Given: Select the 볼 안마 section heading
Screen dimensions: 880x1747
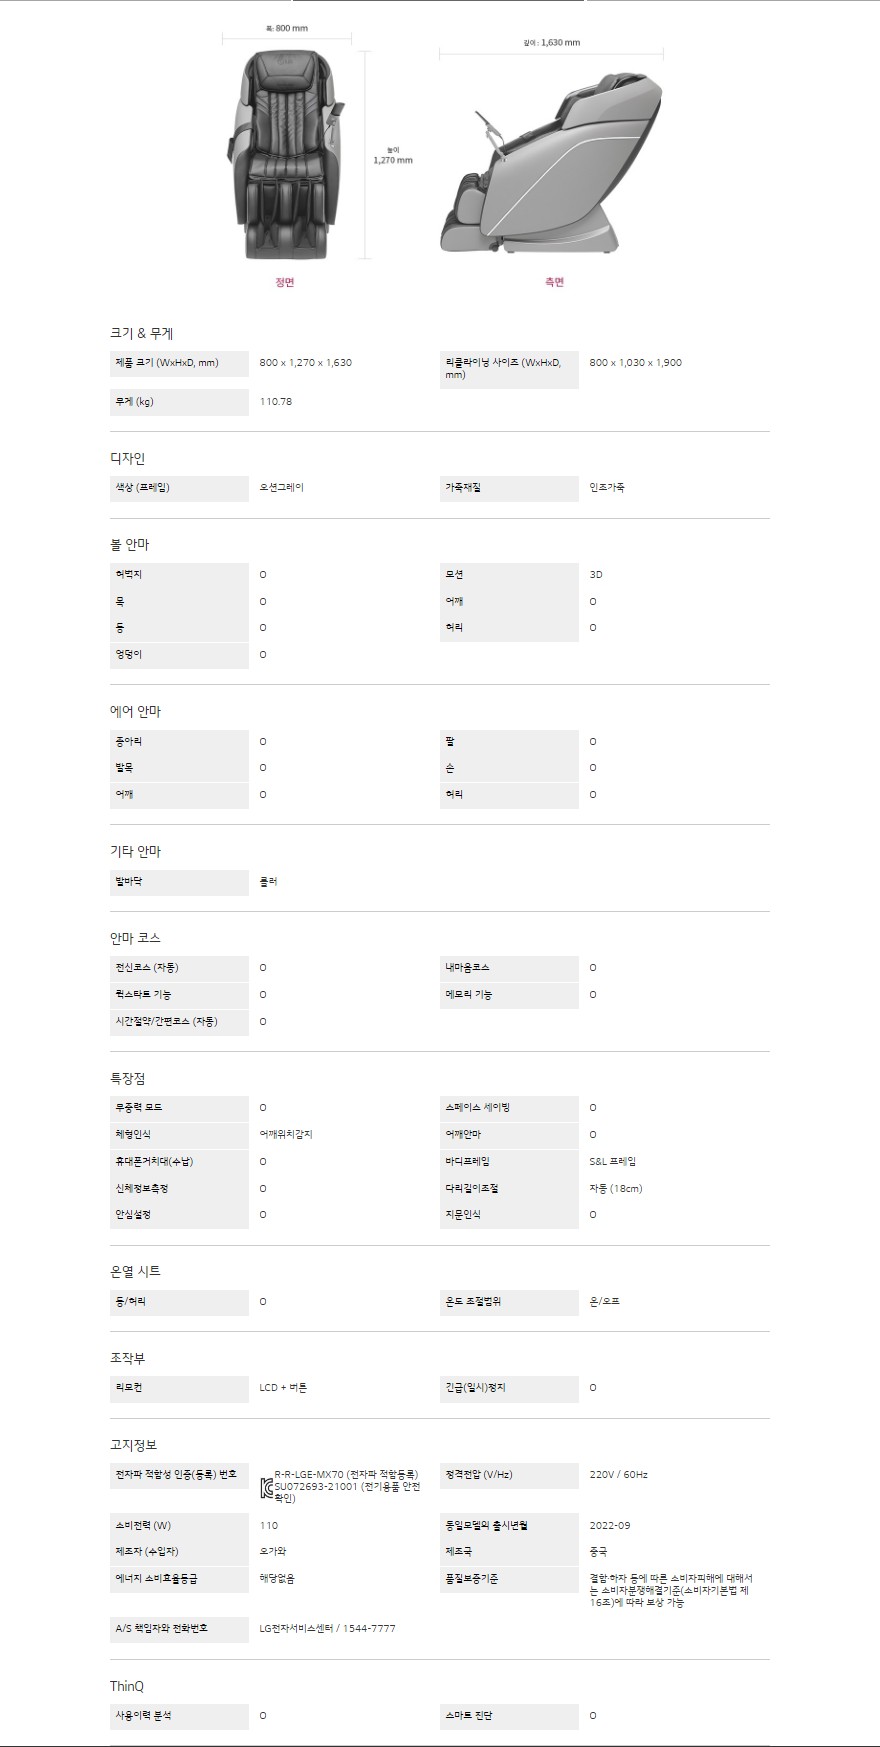Looking at the screenshot, I should click(x=129, y=544).
